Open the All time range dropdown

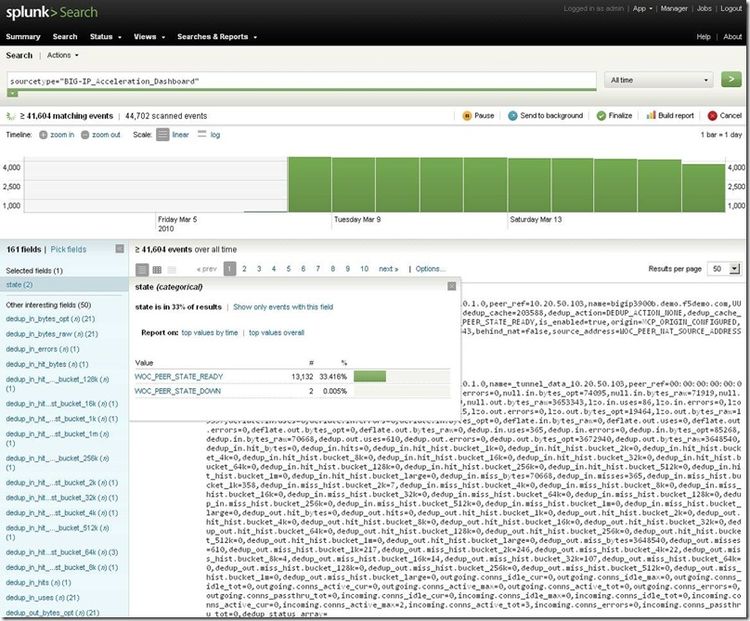click(660, 80)
